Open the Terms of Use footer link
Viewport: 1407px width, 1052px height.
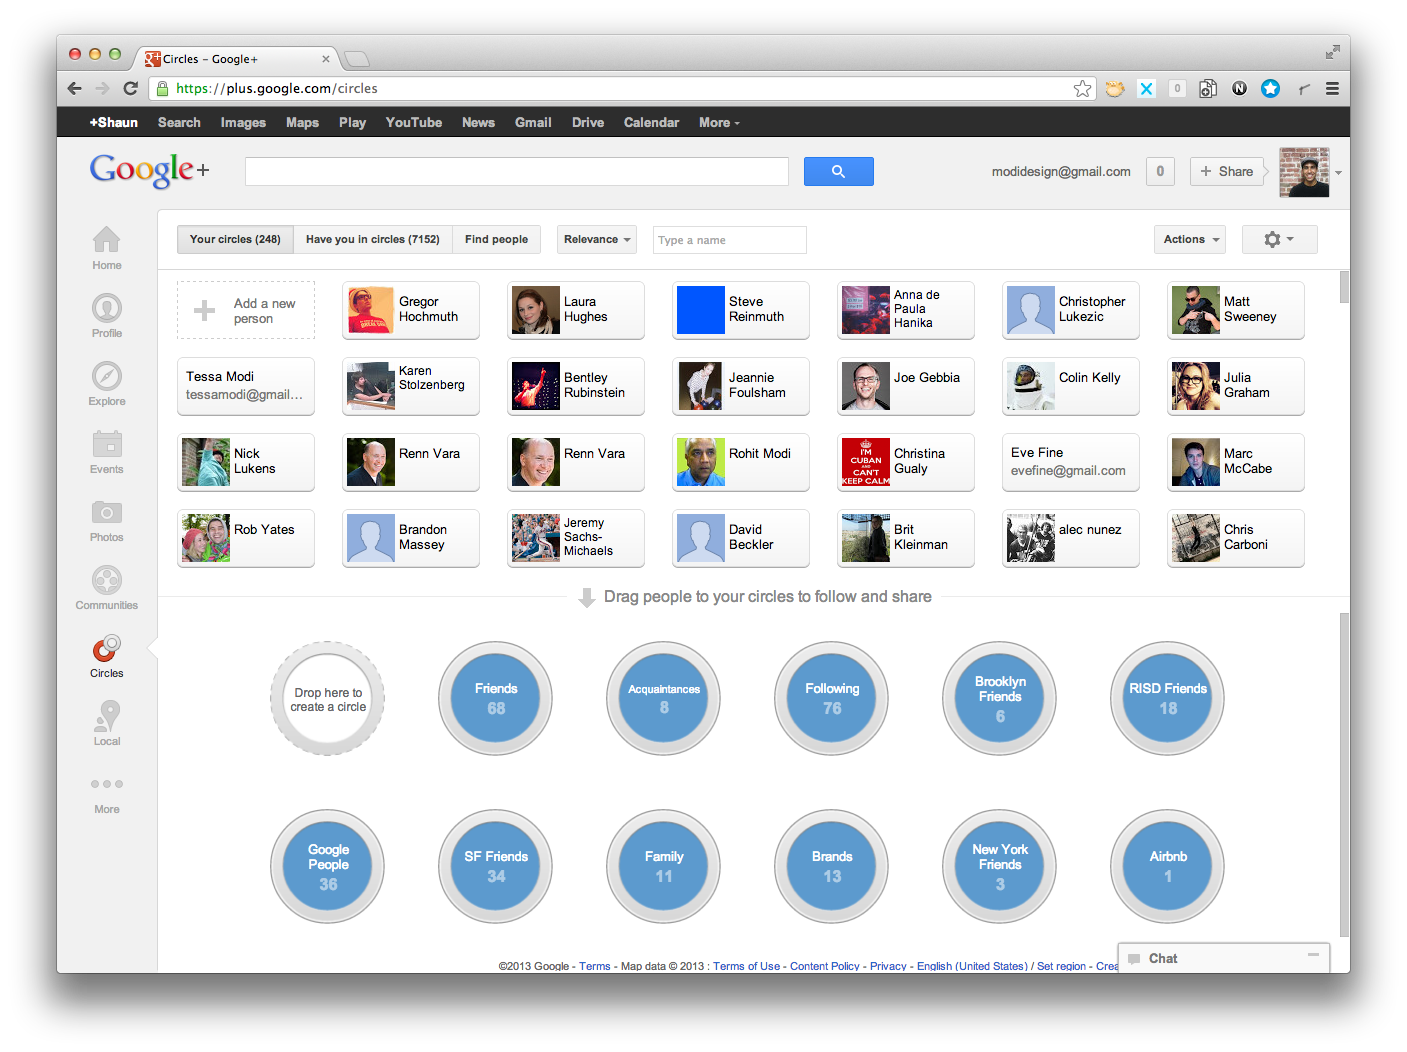[746, 966]
